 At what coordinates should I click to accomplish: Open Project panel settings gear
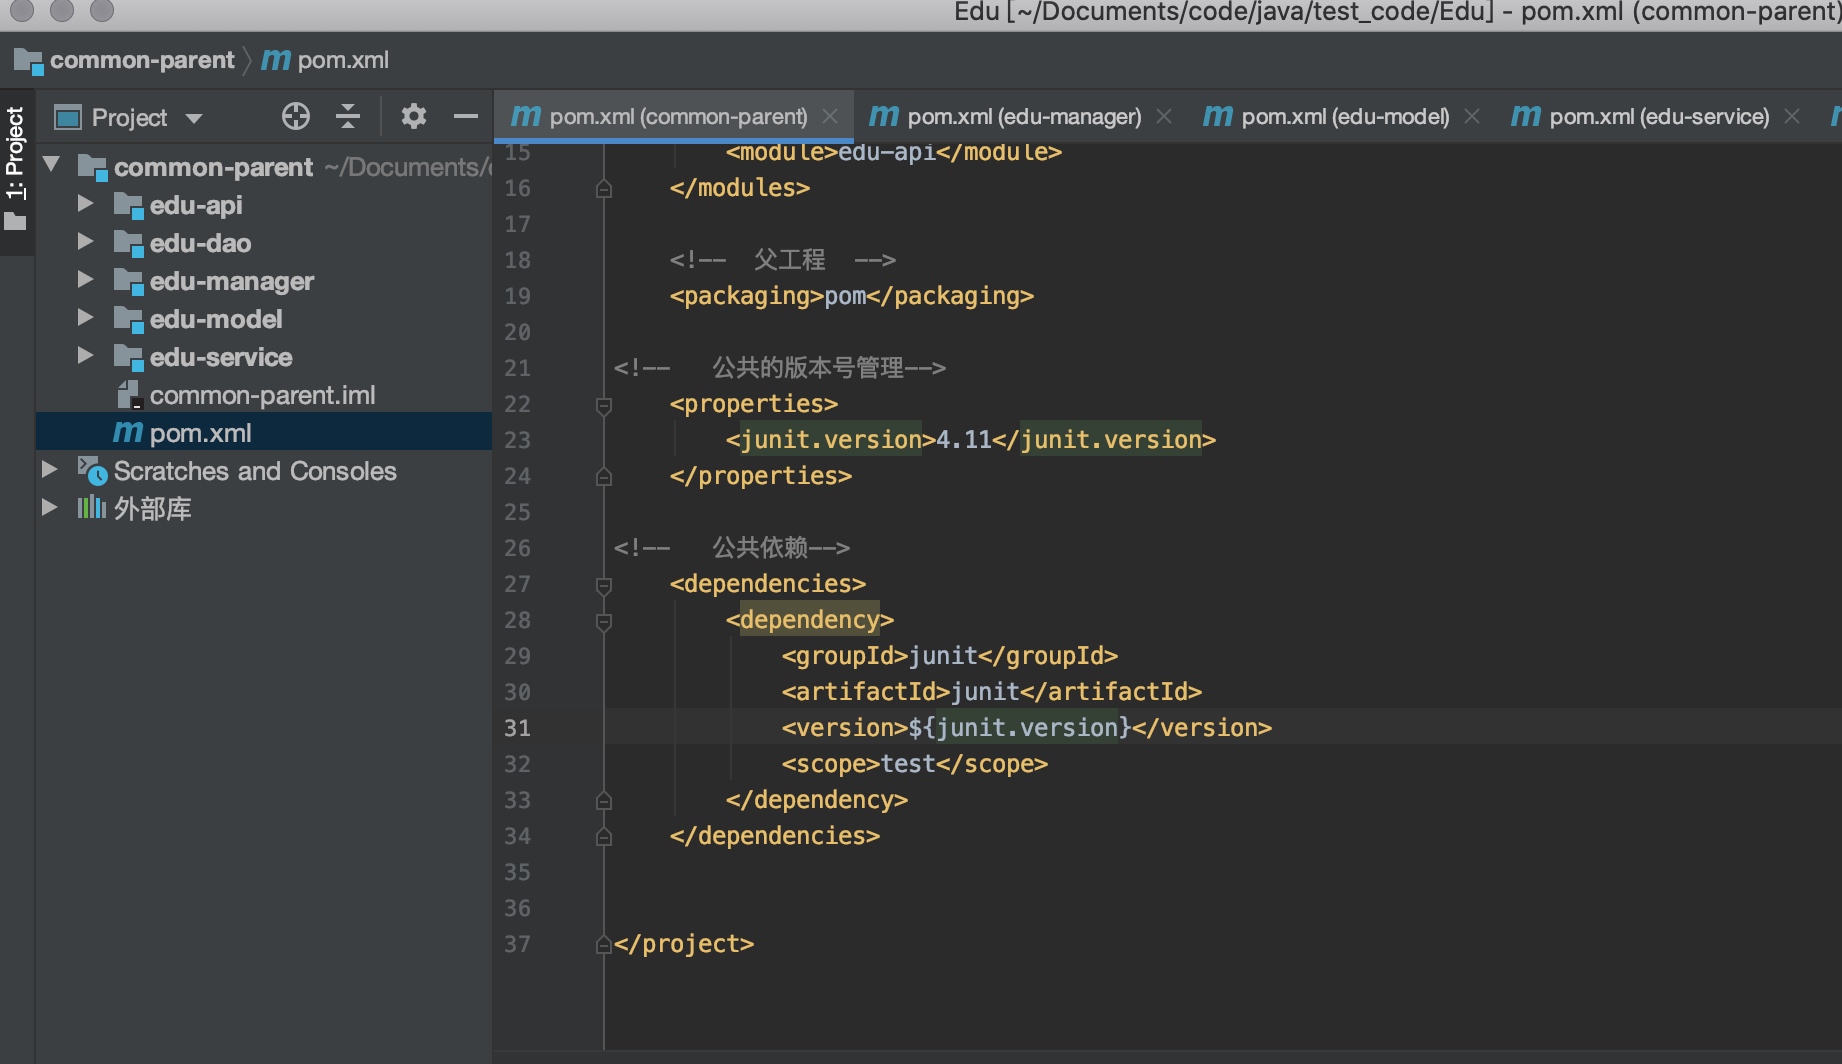413,117
